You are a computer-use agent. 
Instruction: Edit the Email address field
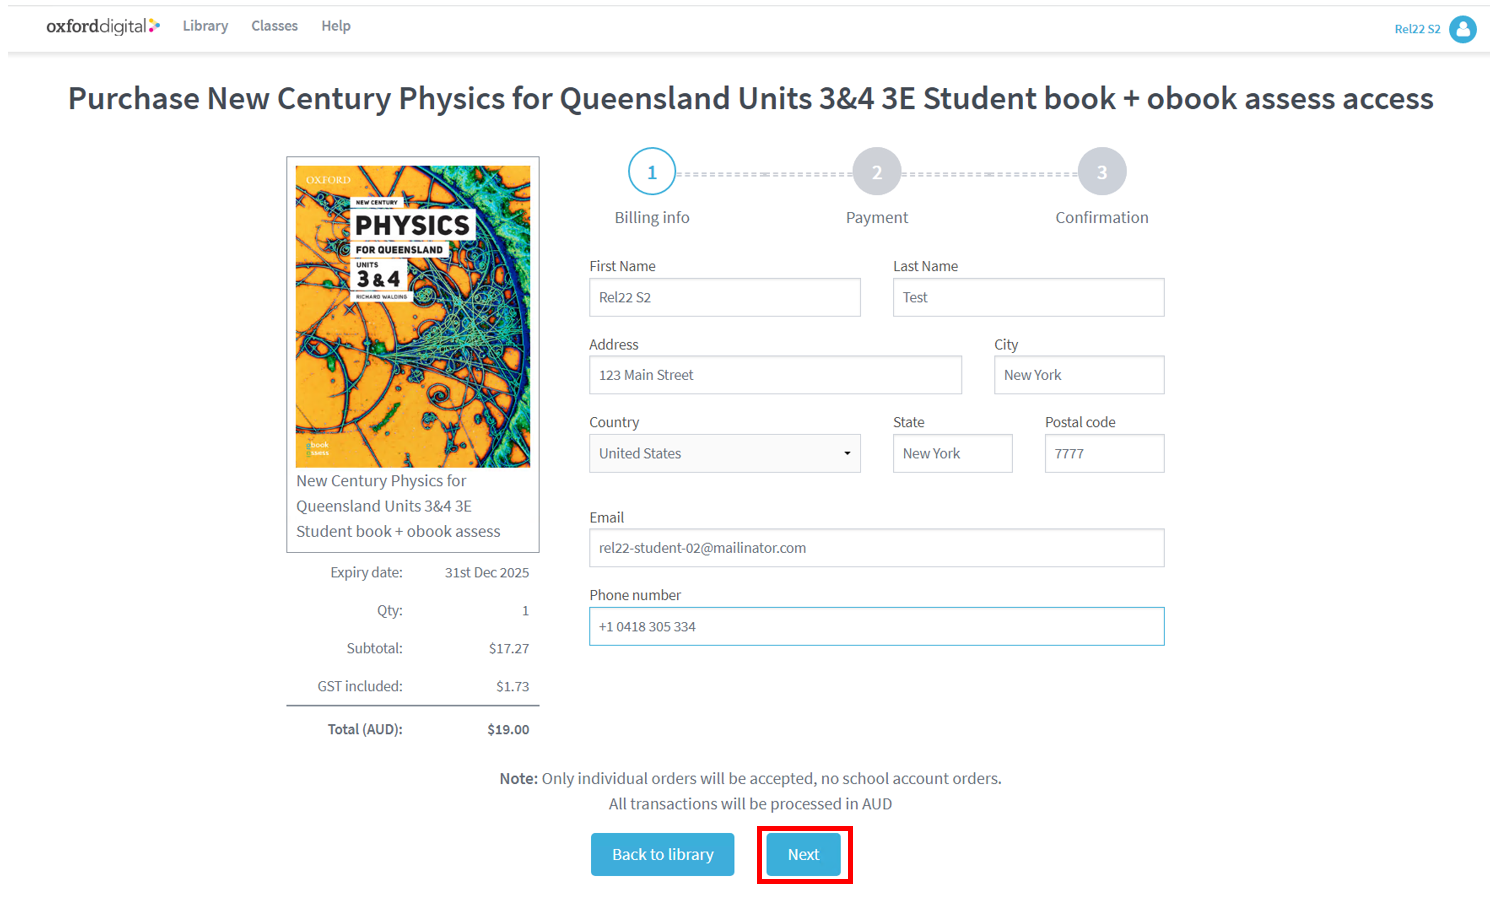[x=876, y=548]
